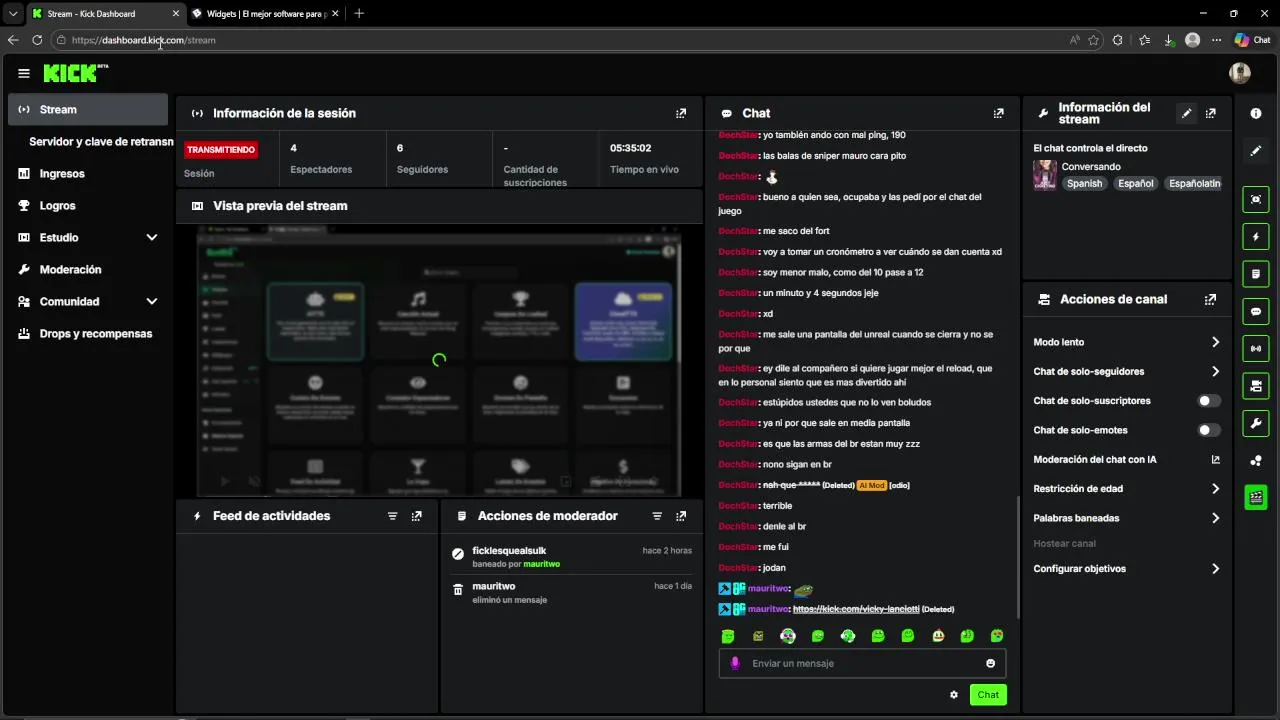Image resolution: width=1280 pixels, height=720 pixels.
Task: Open Restricción de edad options
Action: 1127,489
